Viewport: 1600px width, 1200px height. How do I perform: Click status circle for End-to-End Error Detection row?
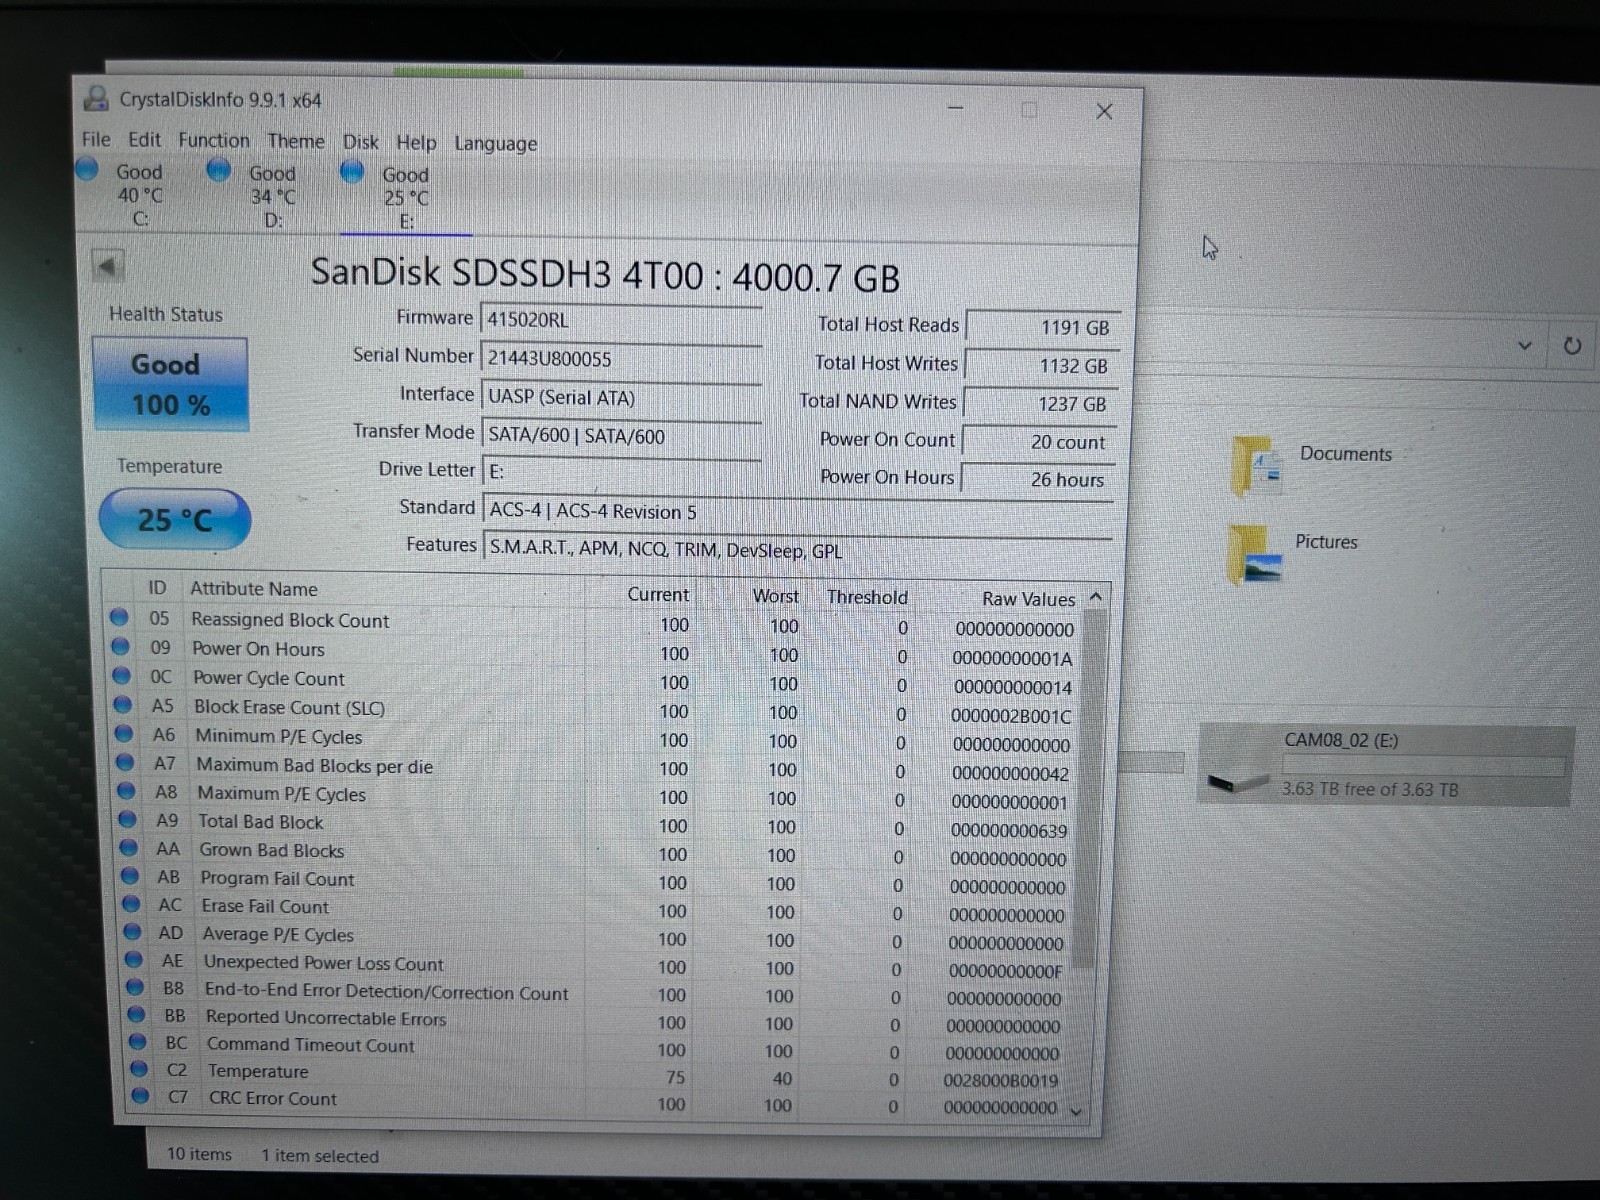[x=135, y=987]
